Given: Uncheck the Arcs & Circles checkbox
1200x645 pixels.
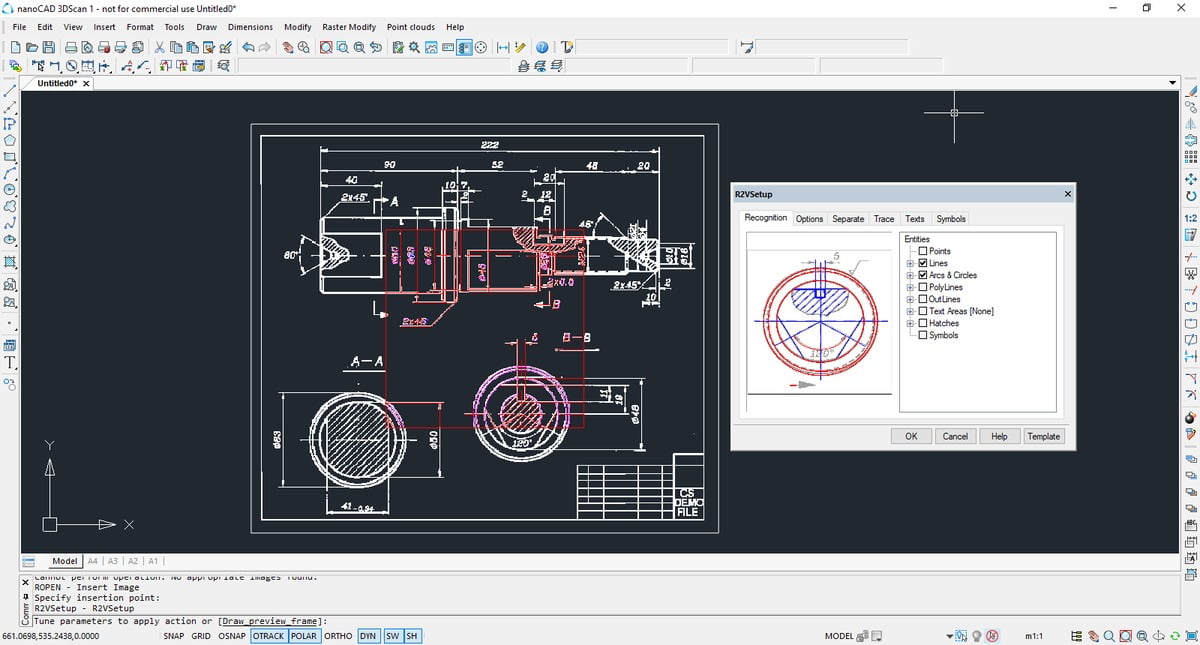Looking at the screenshot, I should (x=922, y=275).
